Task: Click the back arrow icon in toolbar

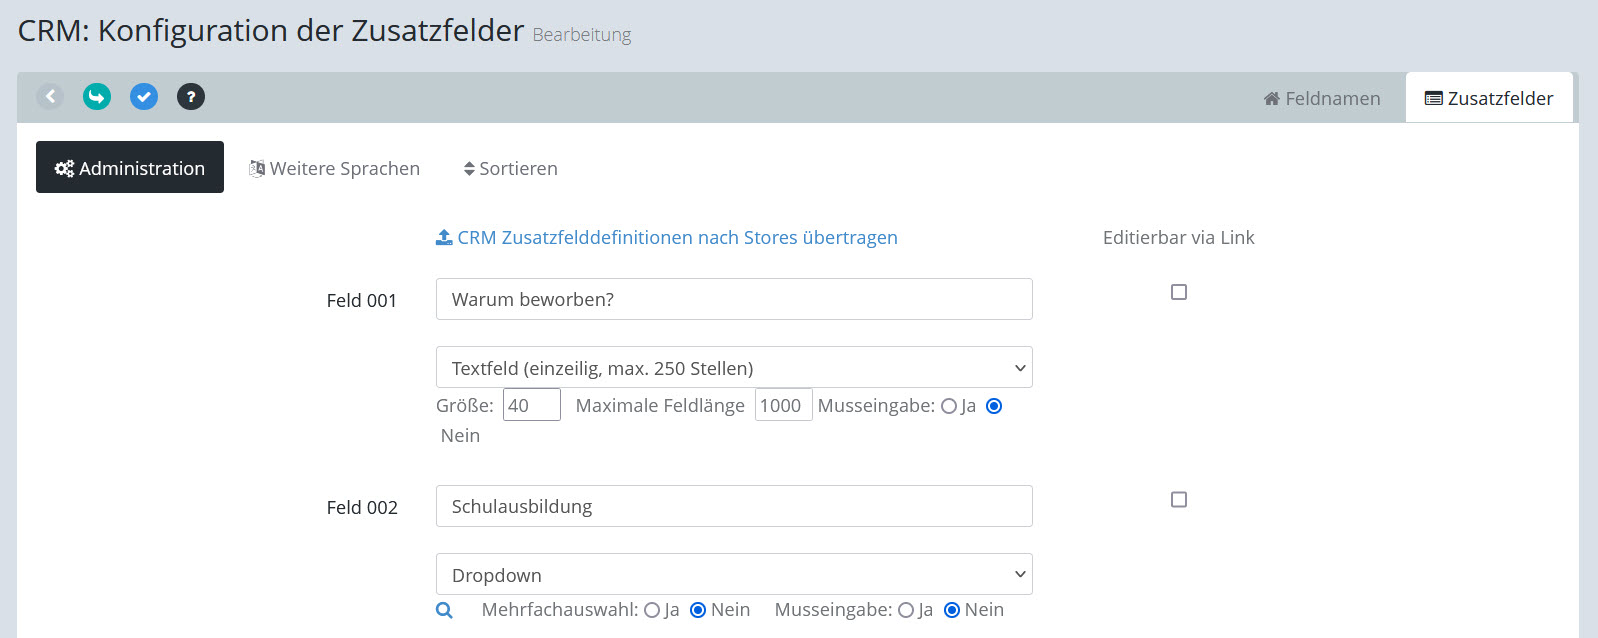Action: tap(50, 97)
